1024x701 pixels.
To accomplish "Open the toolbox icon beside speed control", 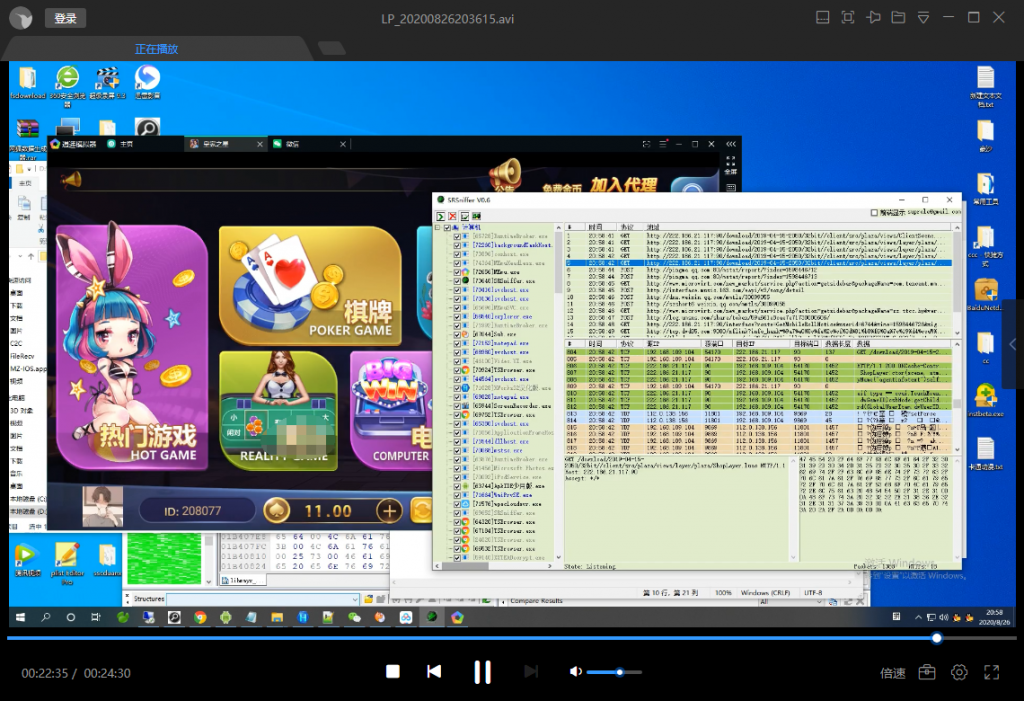I will coord(927,672).
